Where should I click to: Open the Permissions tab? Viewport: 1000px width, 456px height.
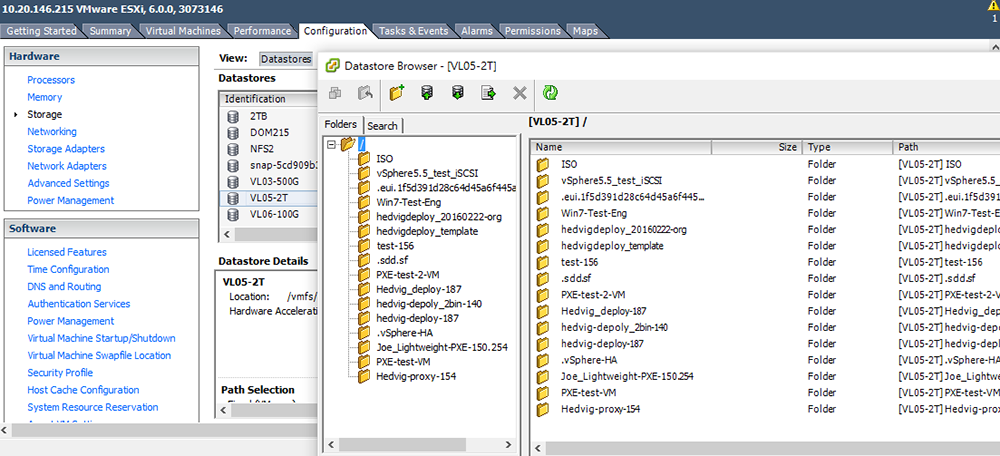[533, 31]
